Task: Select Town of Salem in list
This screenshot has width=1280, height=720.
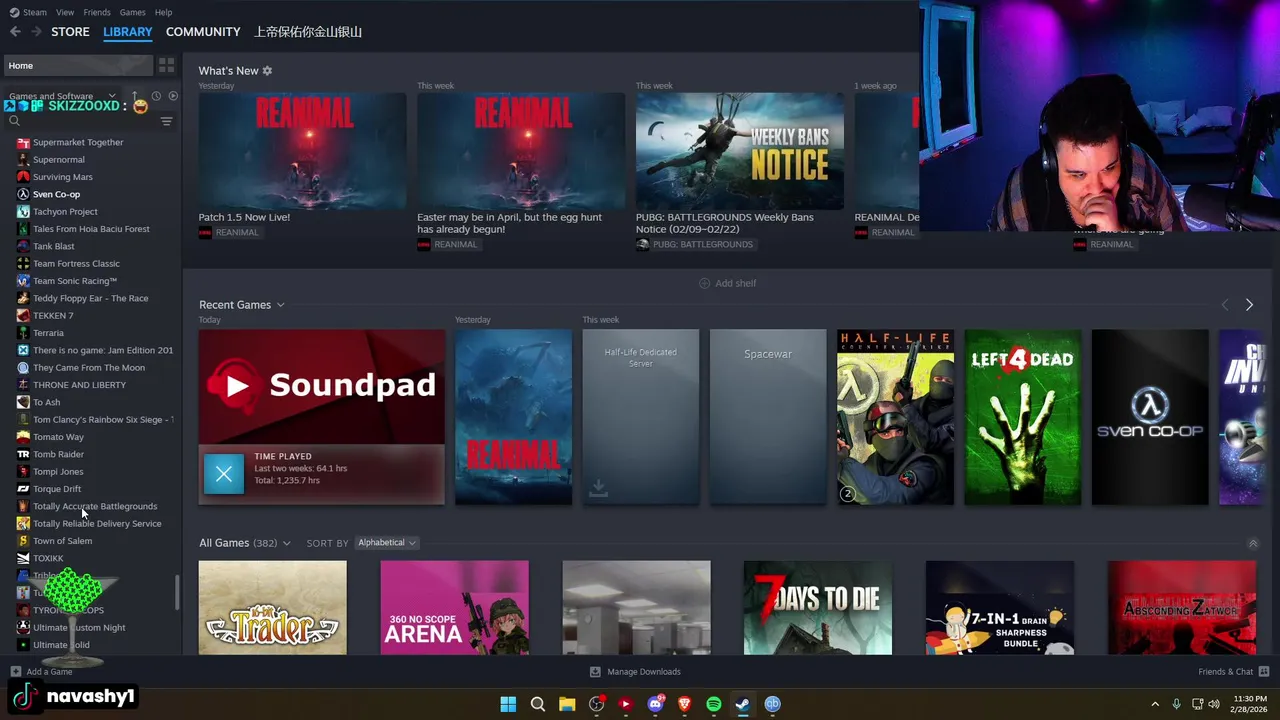Action: pos(62,541)
